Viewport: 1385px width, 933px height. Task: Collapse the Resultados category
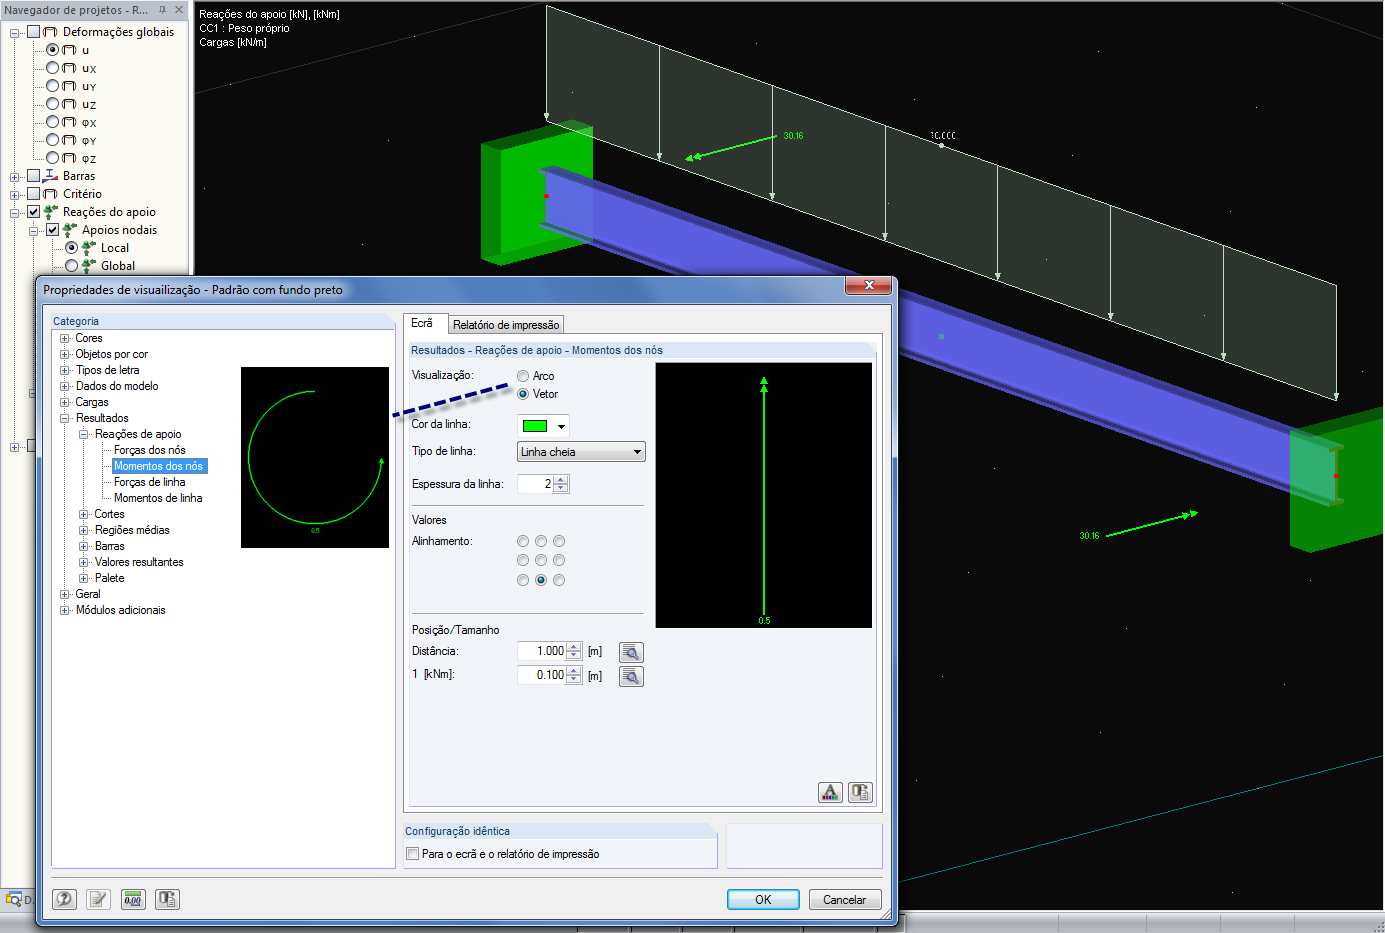point(65,418)
